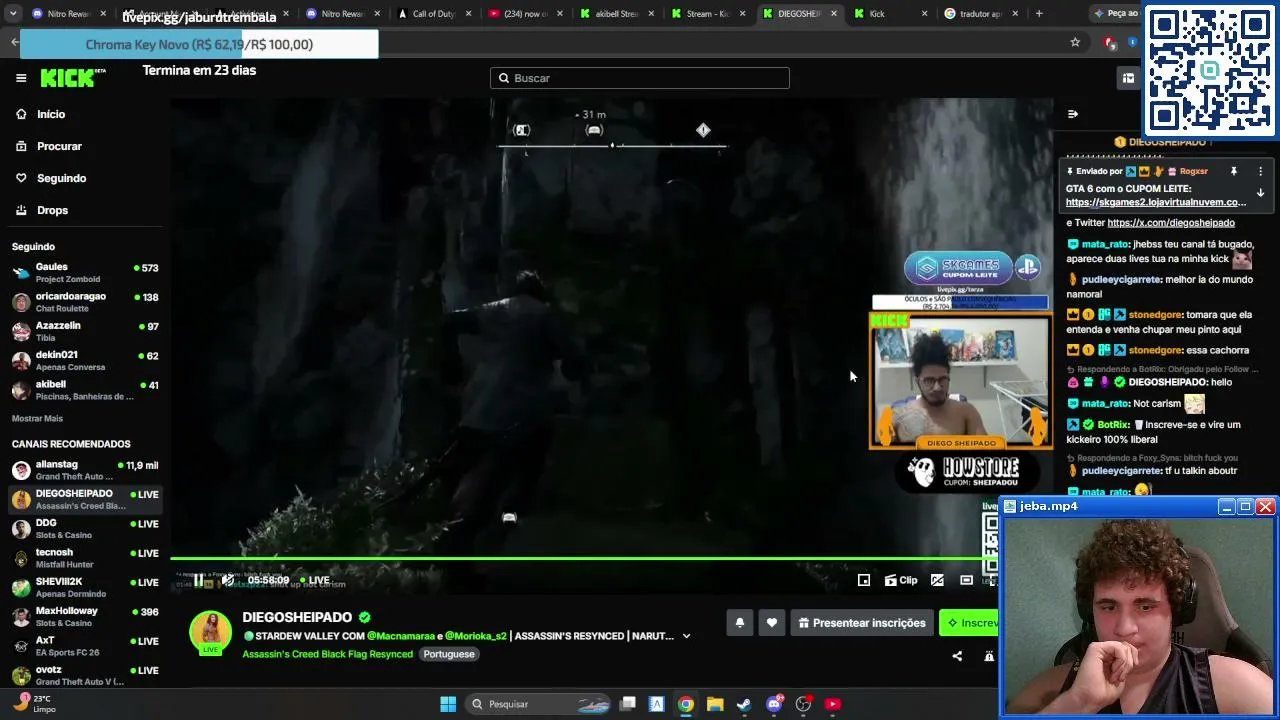
Task: Go back with browser back arrow
Action: pos(14,42)
